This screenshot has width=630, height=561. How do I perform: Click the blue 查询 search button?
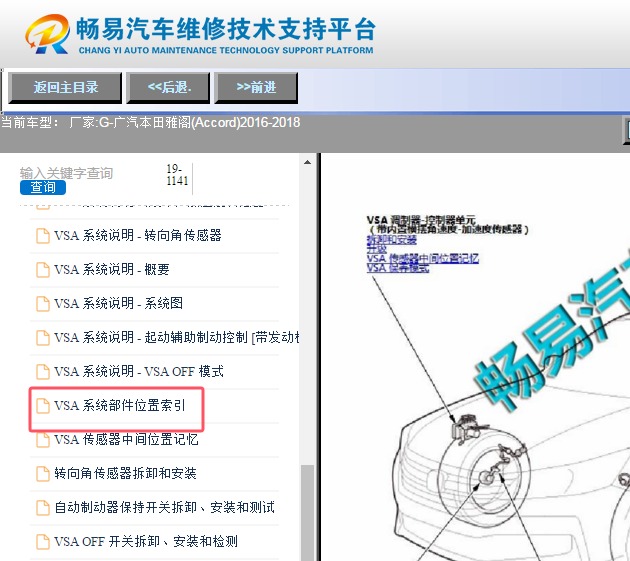point(43,187)
